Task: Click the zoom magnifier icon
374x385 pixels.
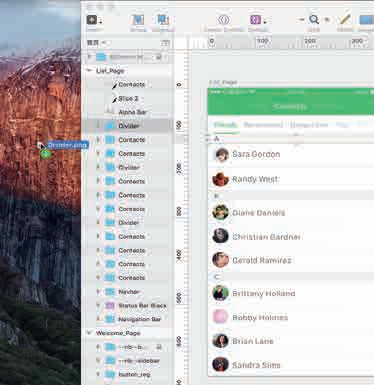Action: pos(314,20)
